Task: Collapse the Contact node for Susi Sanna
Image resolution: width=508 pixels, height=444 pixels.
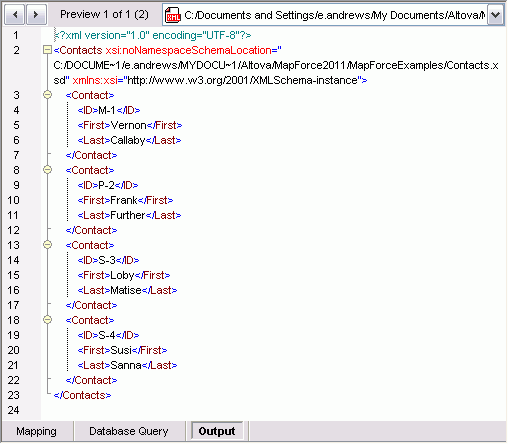Action: pyautogui.click(x=48, y=320)
